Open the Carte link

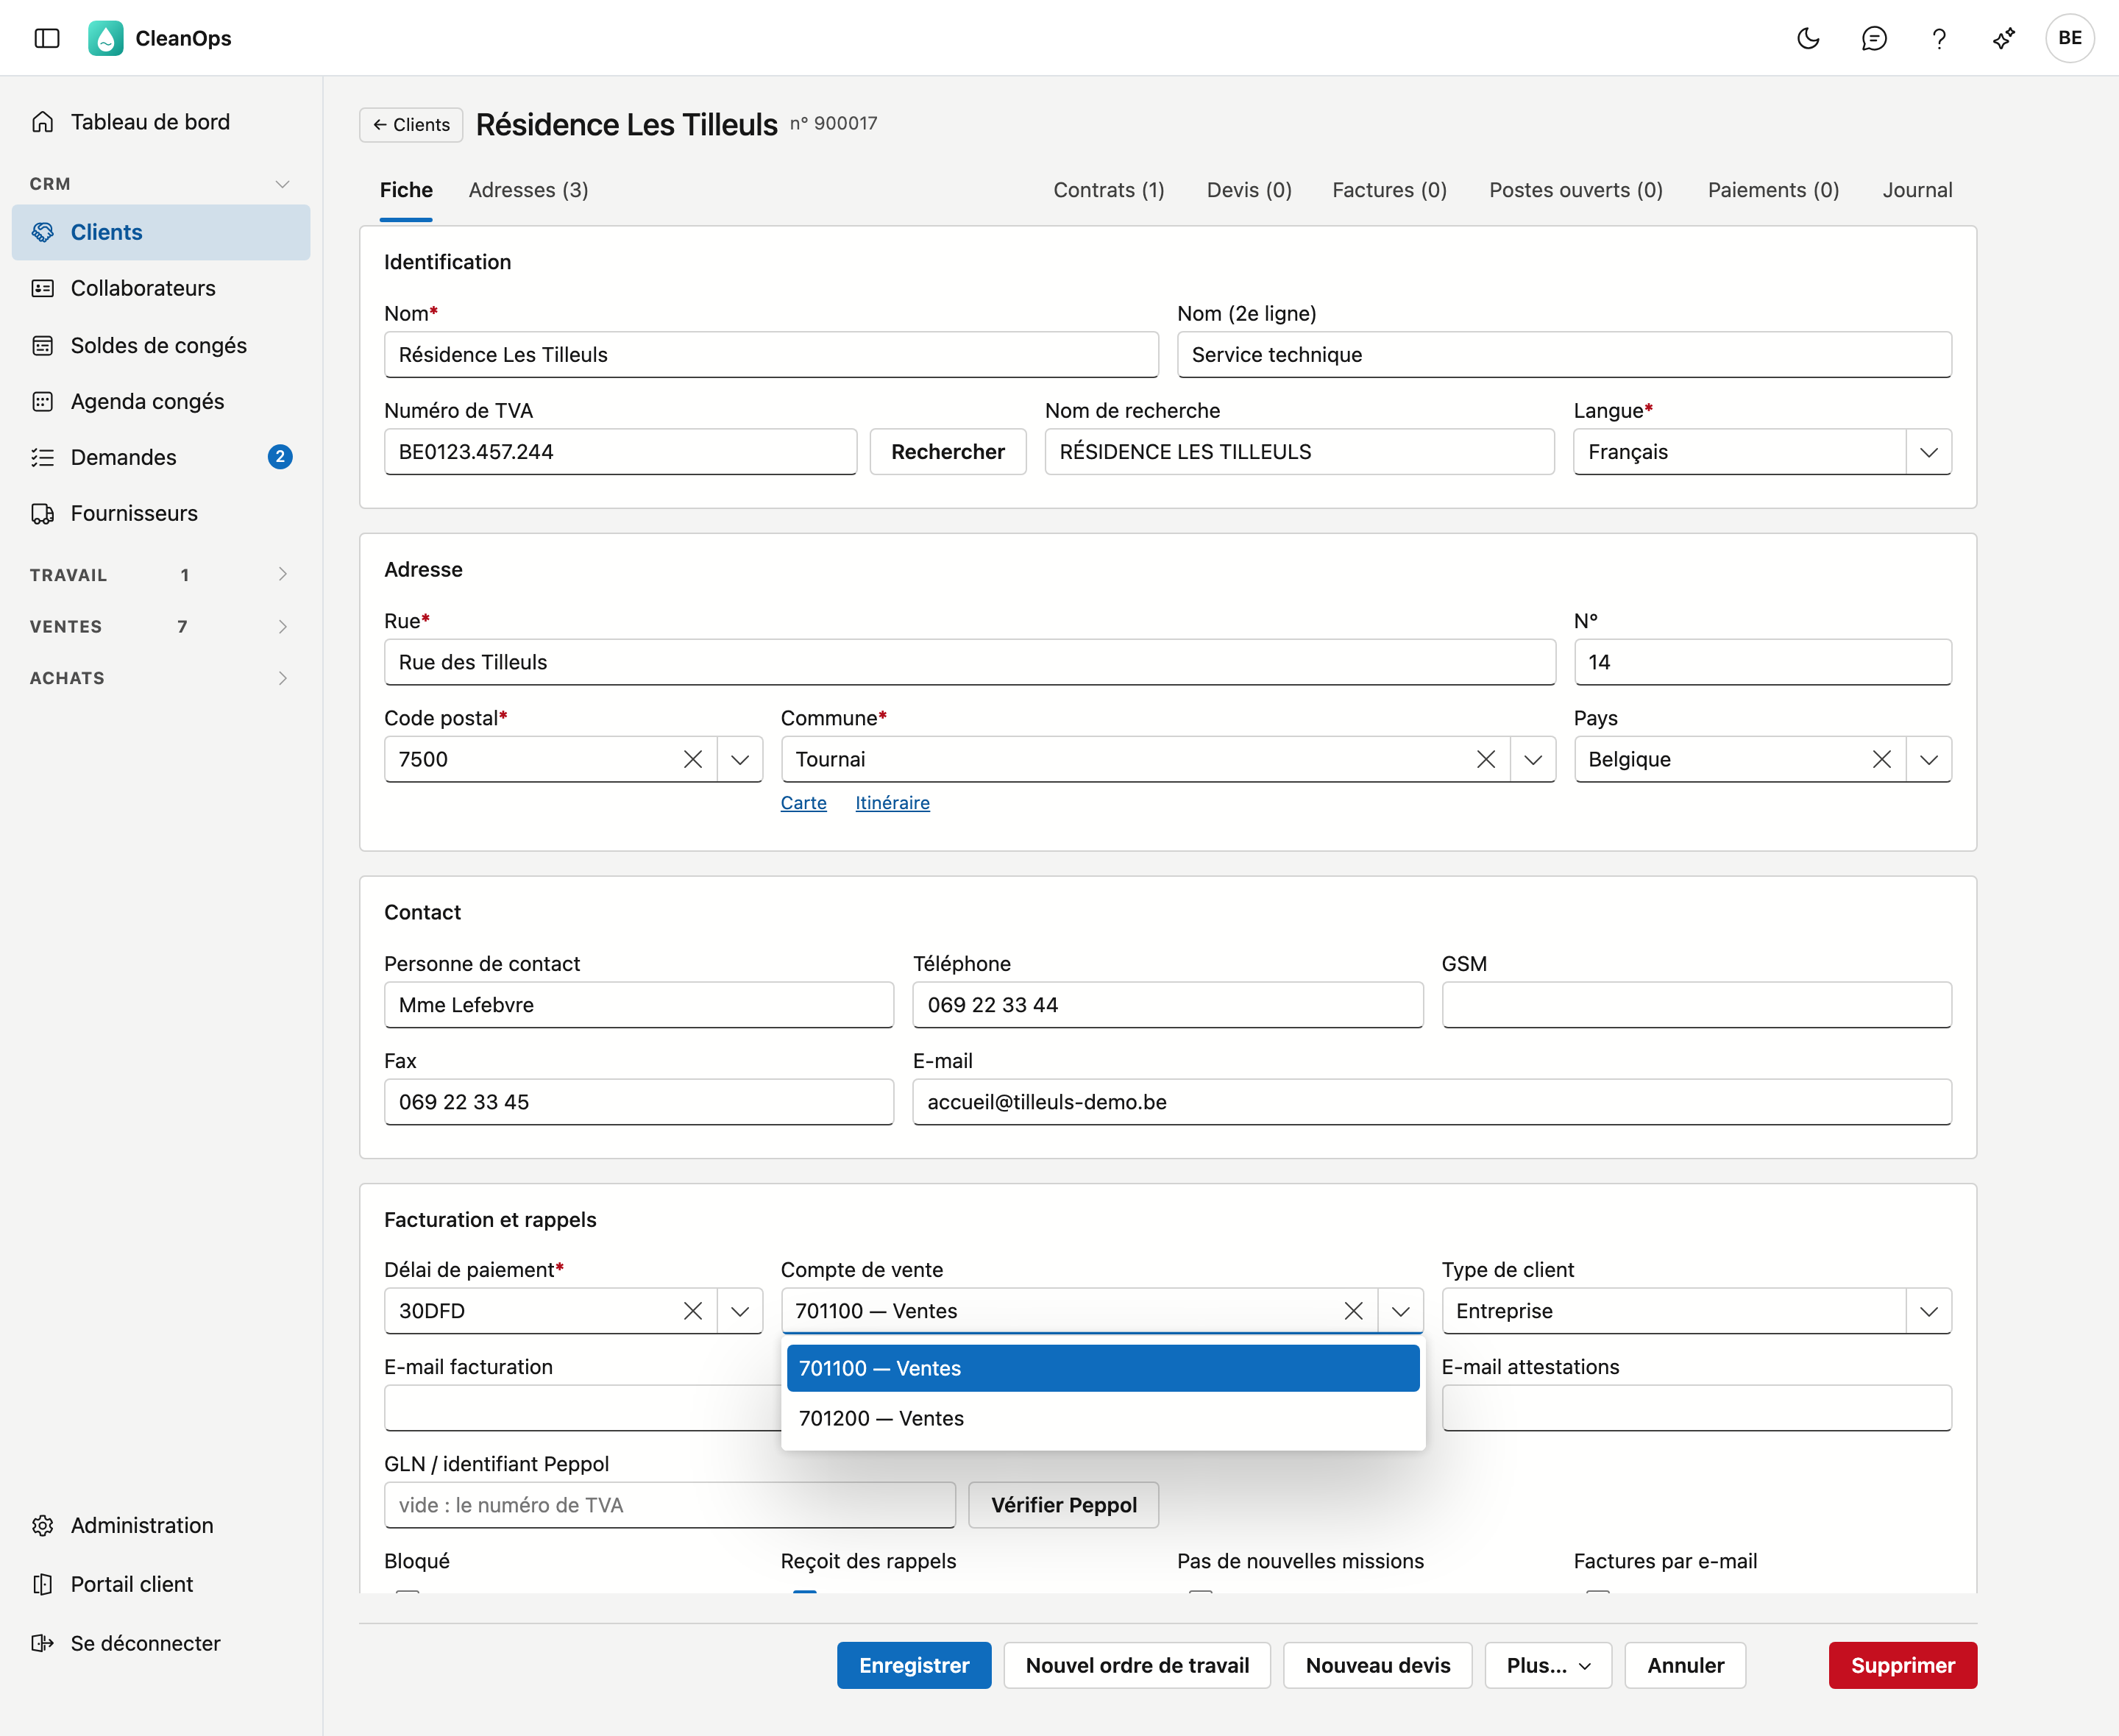(x=803, y=803)
